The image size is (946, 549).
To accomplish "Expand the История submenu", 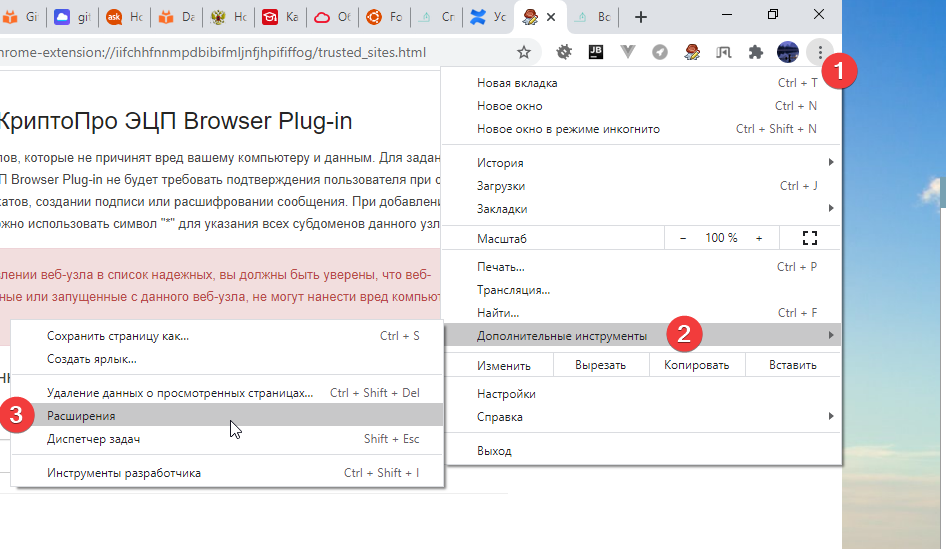I will coord(642,162).
